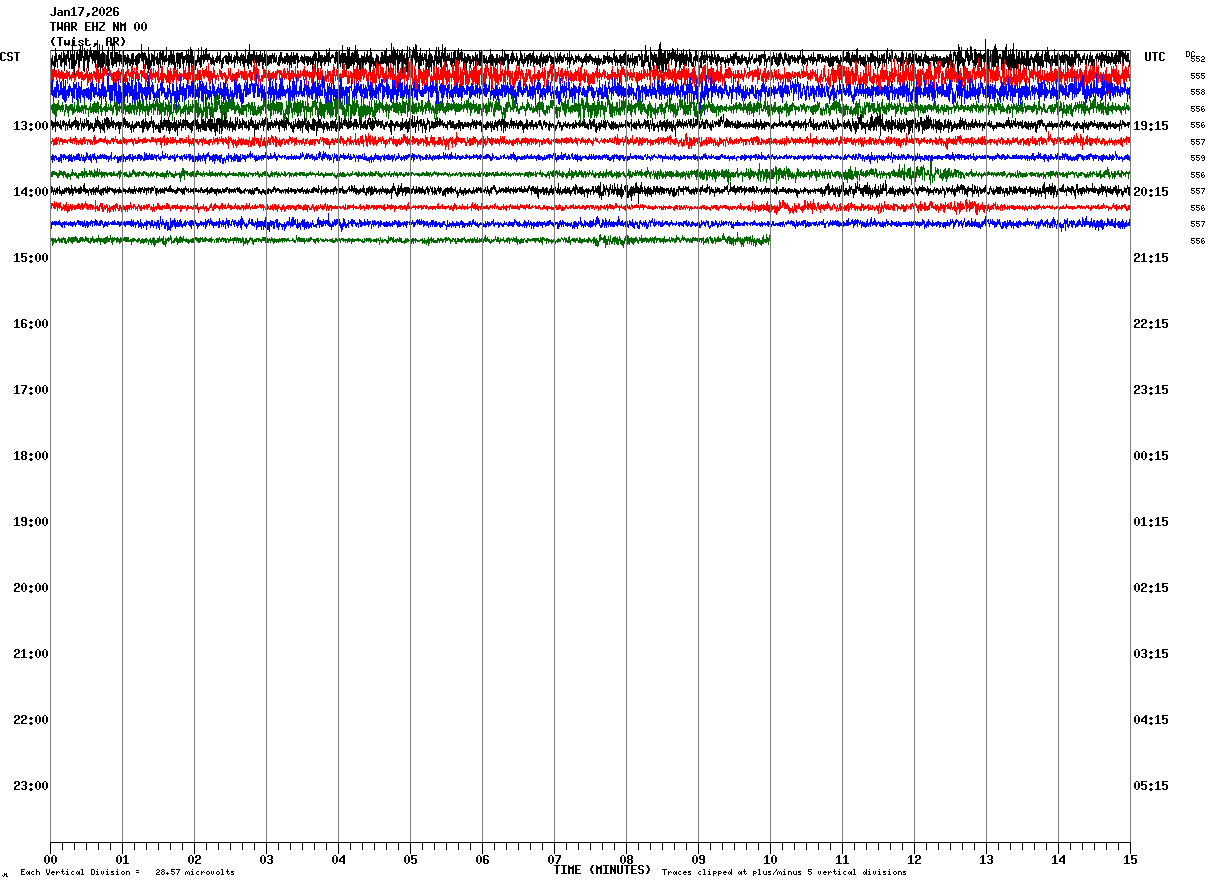Image resolution: width=1210 pixels, height=886 pixels.
Task: Select the 17:00 CST time label
Action: (x=31, y=390)
